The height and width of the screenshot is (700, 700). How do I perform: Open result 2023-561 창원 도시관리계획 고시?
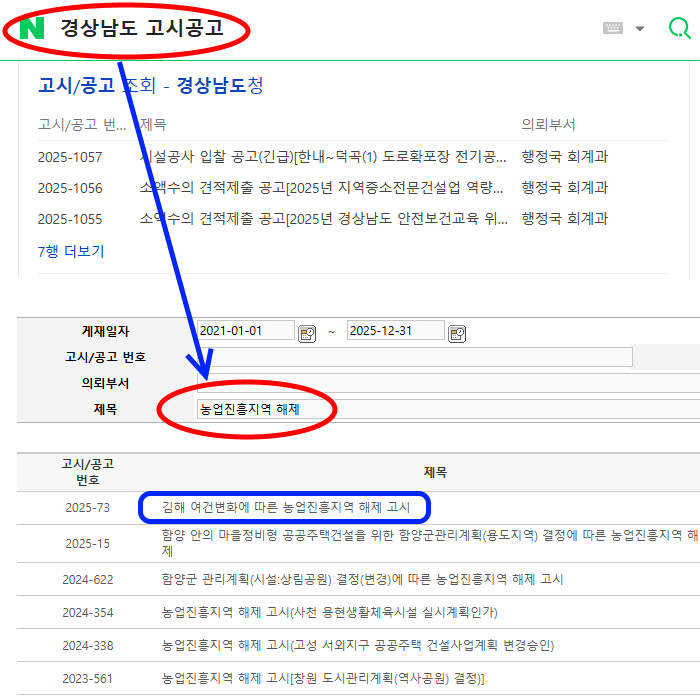click(323, 678)
